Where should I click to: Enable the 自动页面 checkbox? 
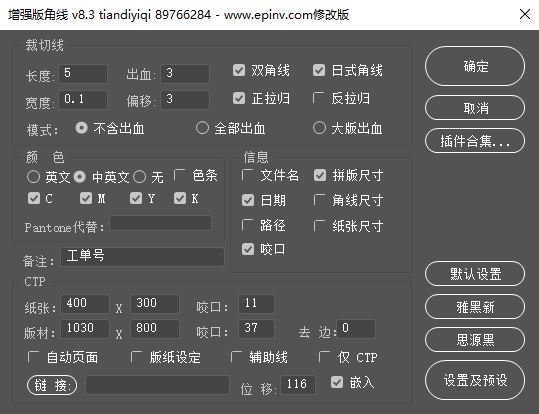click(x=33, y=357)
